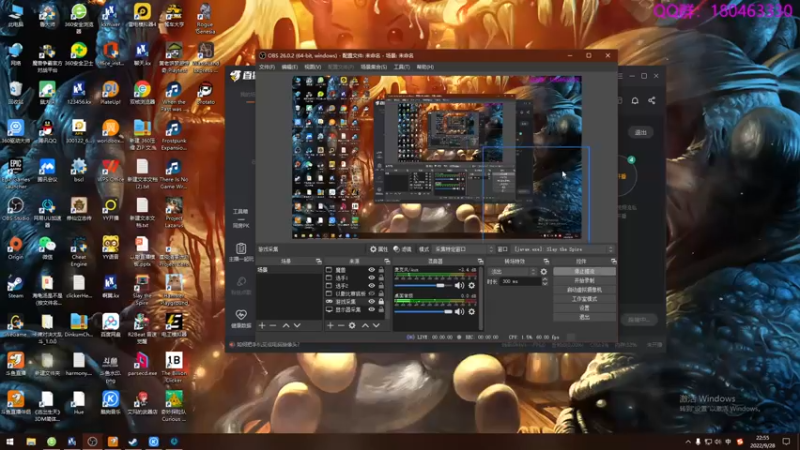Open the window dropdown showing Slay the Spire
This screenshot has height=450, width=800.
(563, 249)
